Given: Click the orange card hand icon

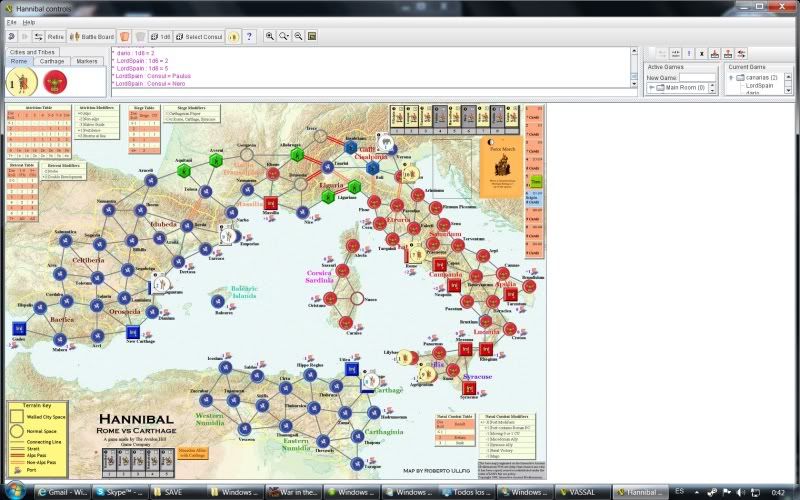Looking at the screenshot, I should click(x=124, y=37).
